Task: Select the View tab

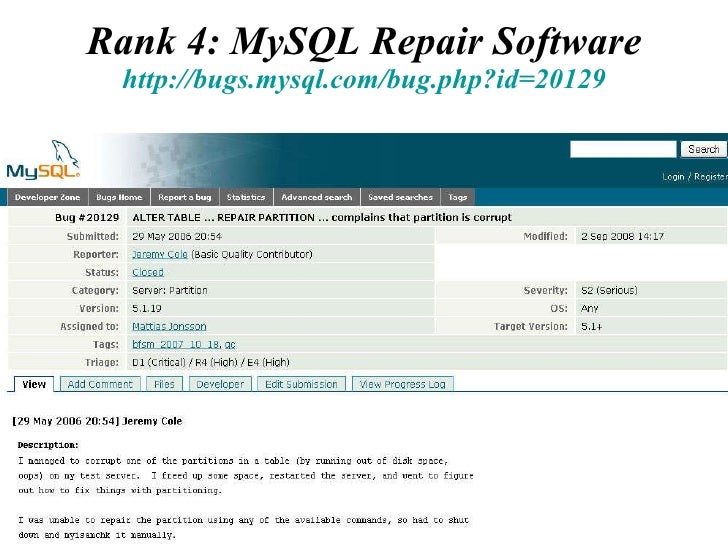Action: coord(34,384)
